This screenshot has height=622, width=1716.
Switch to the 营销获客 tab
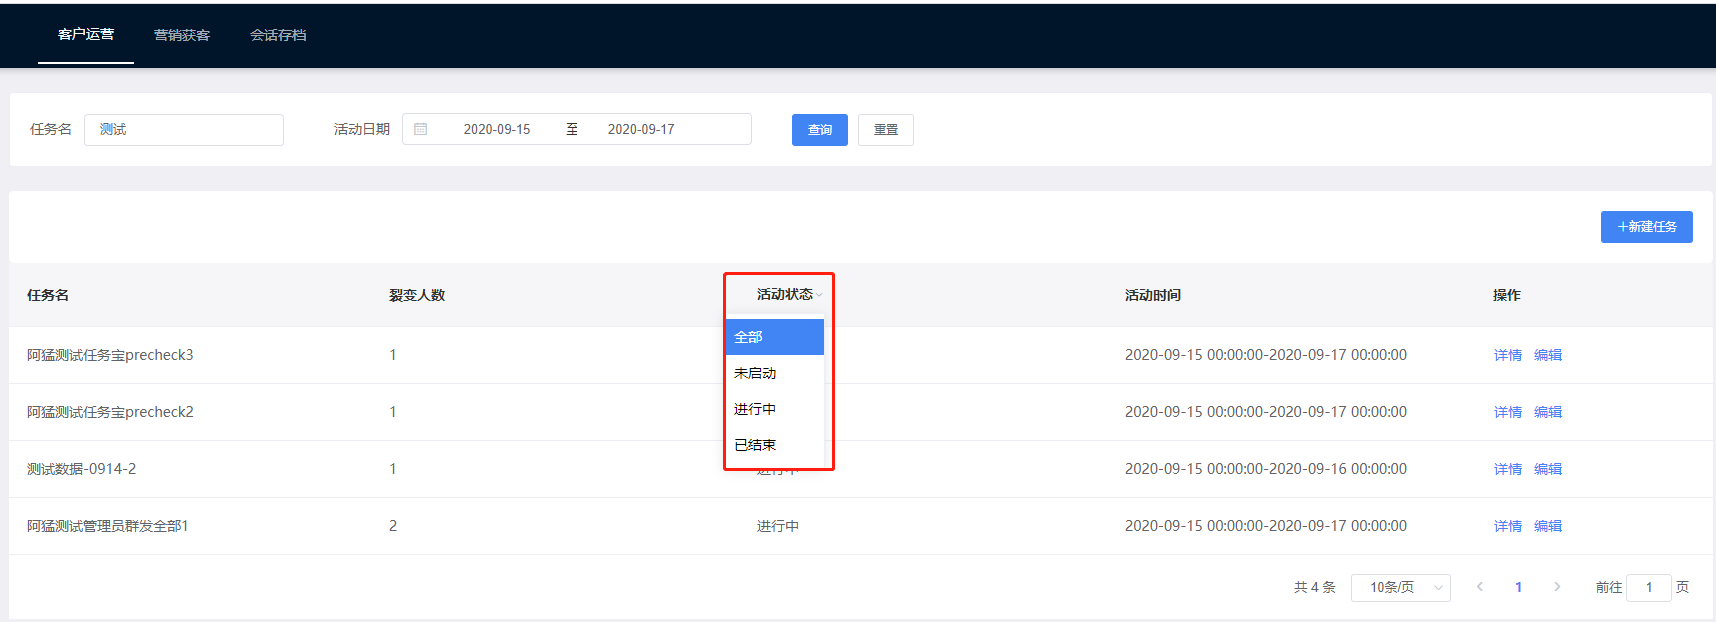[182, 35]
